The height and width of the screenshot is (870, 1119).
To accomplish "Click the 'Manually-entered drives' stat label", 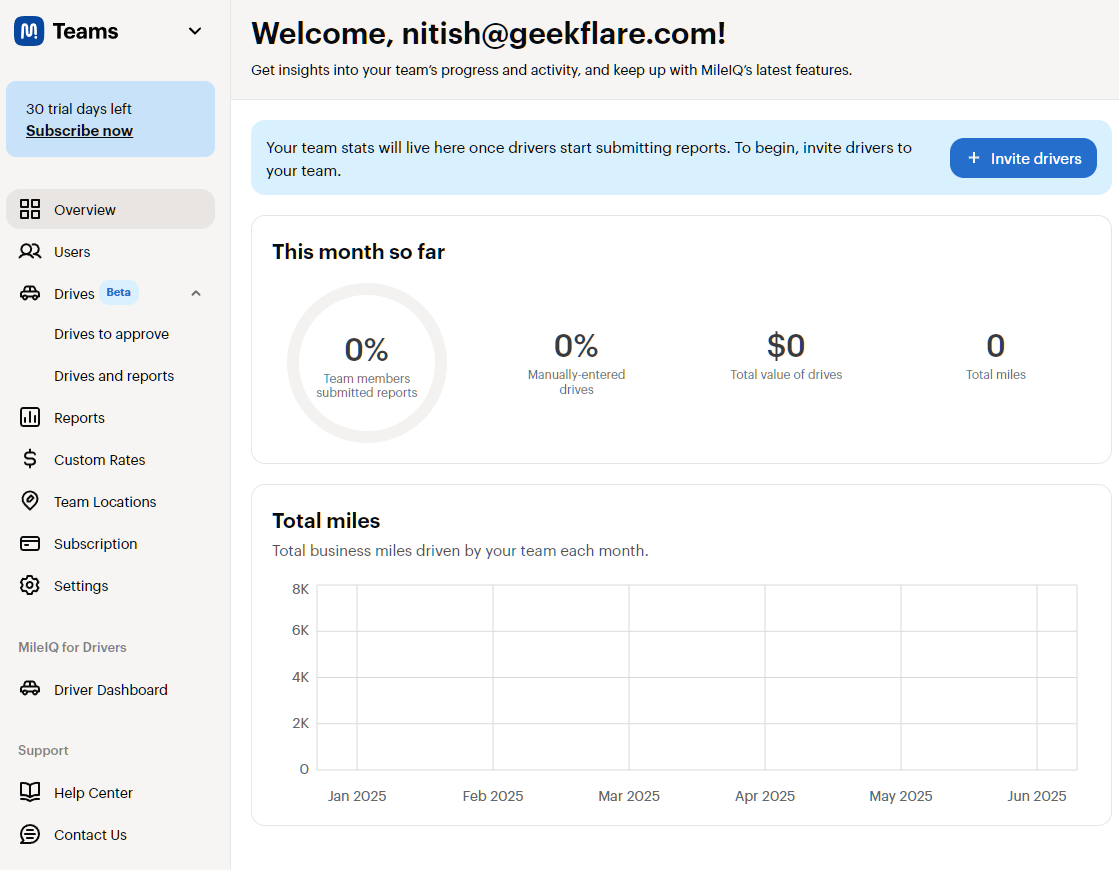I will click(x=576, y=382).
